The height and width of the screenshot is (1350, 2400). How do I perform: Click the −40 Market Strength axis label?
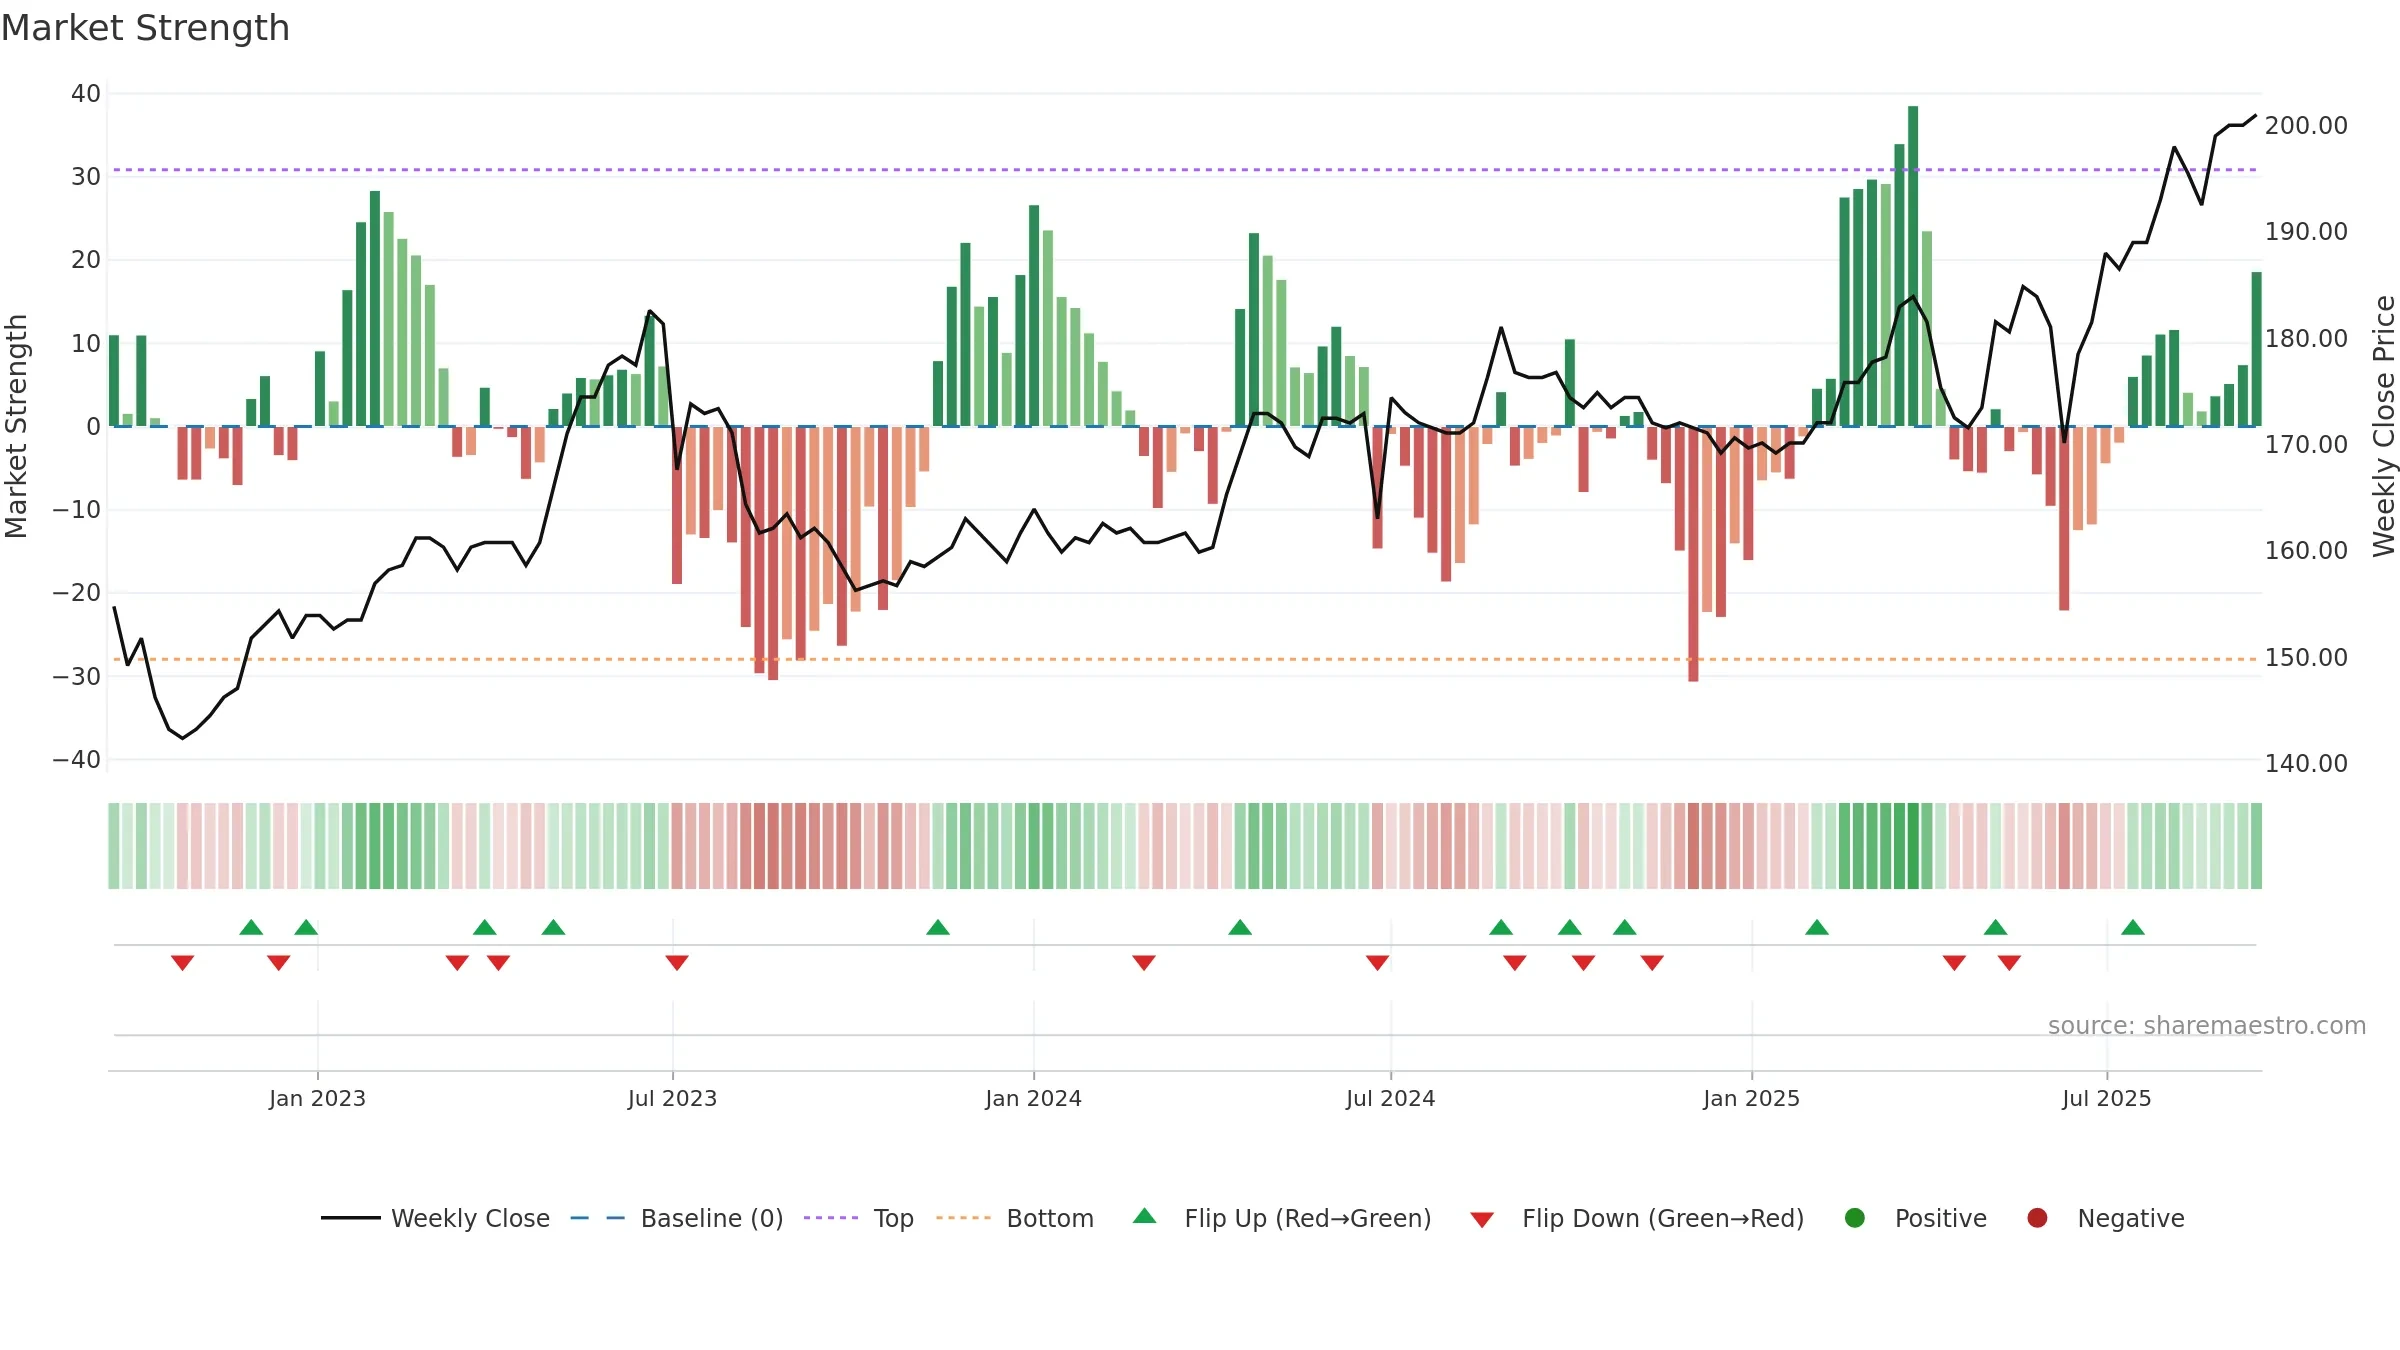(x=77, y=760)
